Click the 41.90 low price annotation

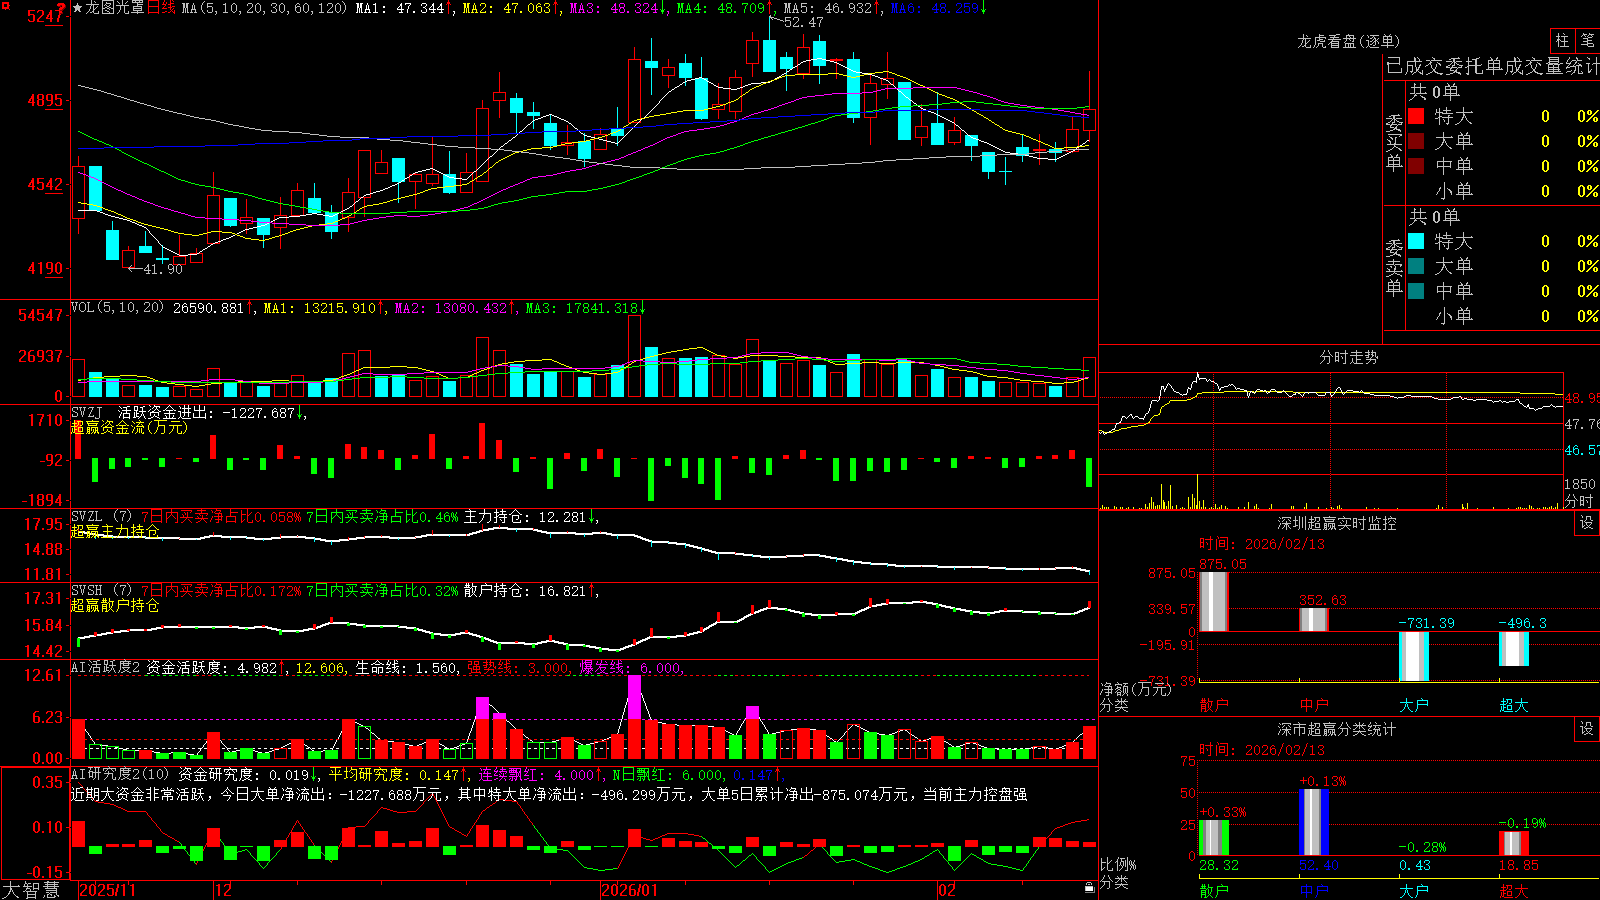click(163, 269)
